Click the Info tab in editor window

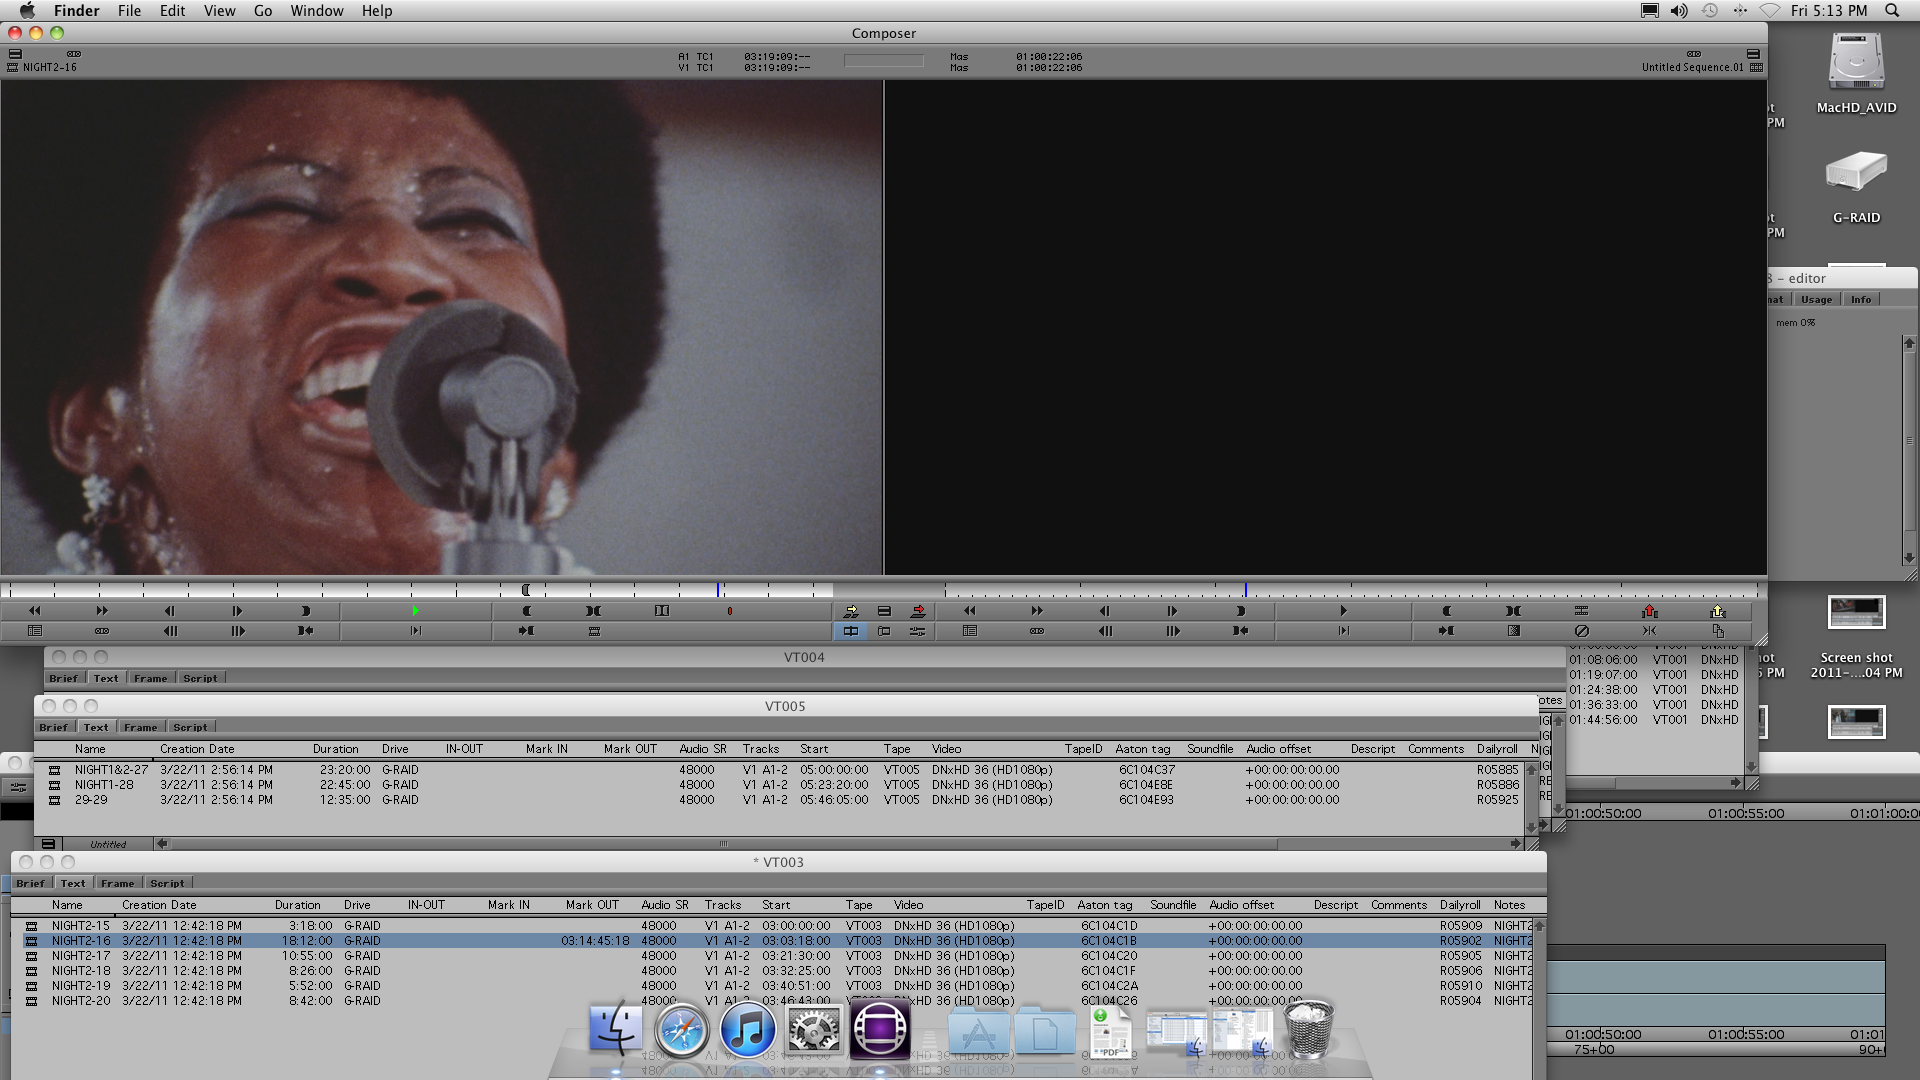click(1860, 300)
